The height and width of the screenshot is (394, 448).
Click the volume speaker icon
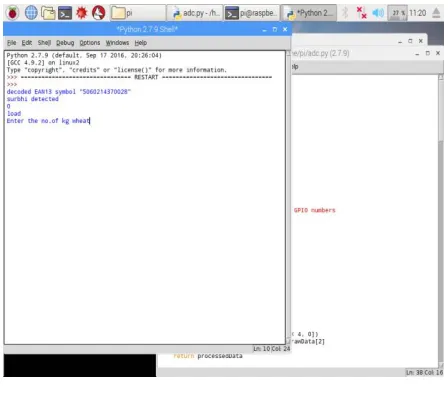tap(378, 13)
